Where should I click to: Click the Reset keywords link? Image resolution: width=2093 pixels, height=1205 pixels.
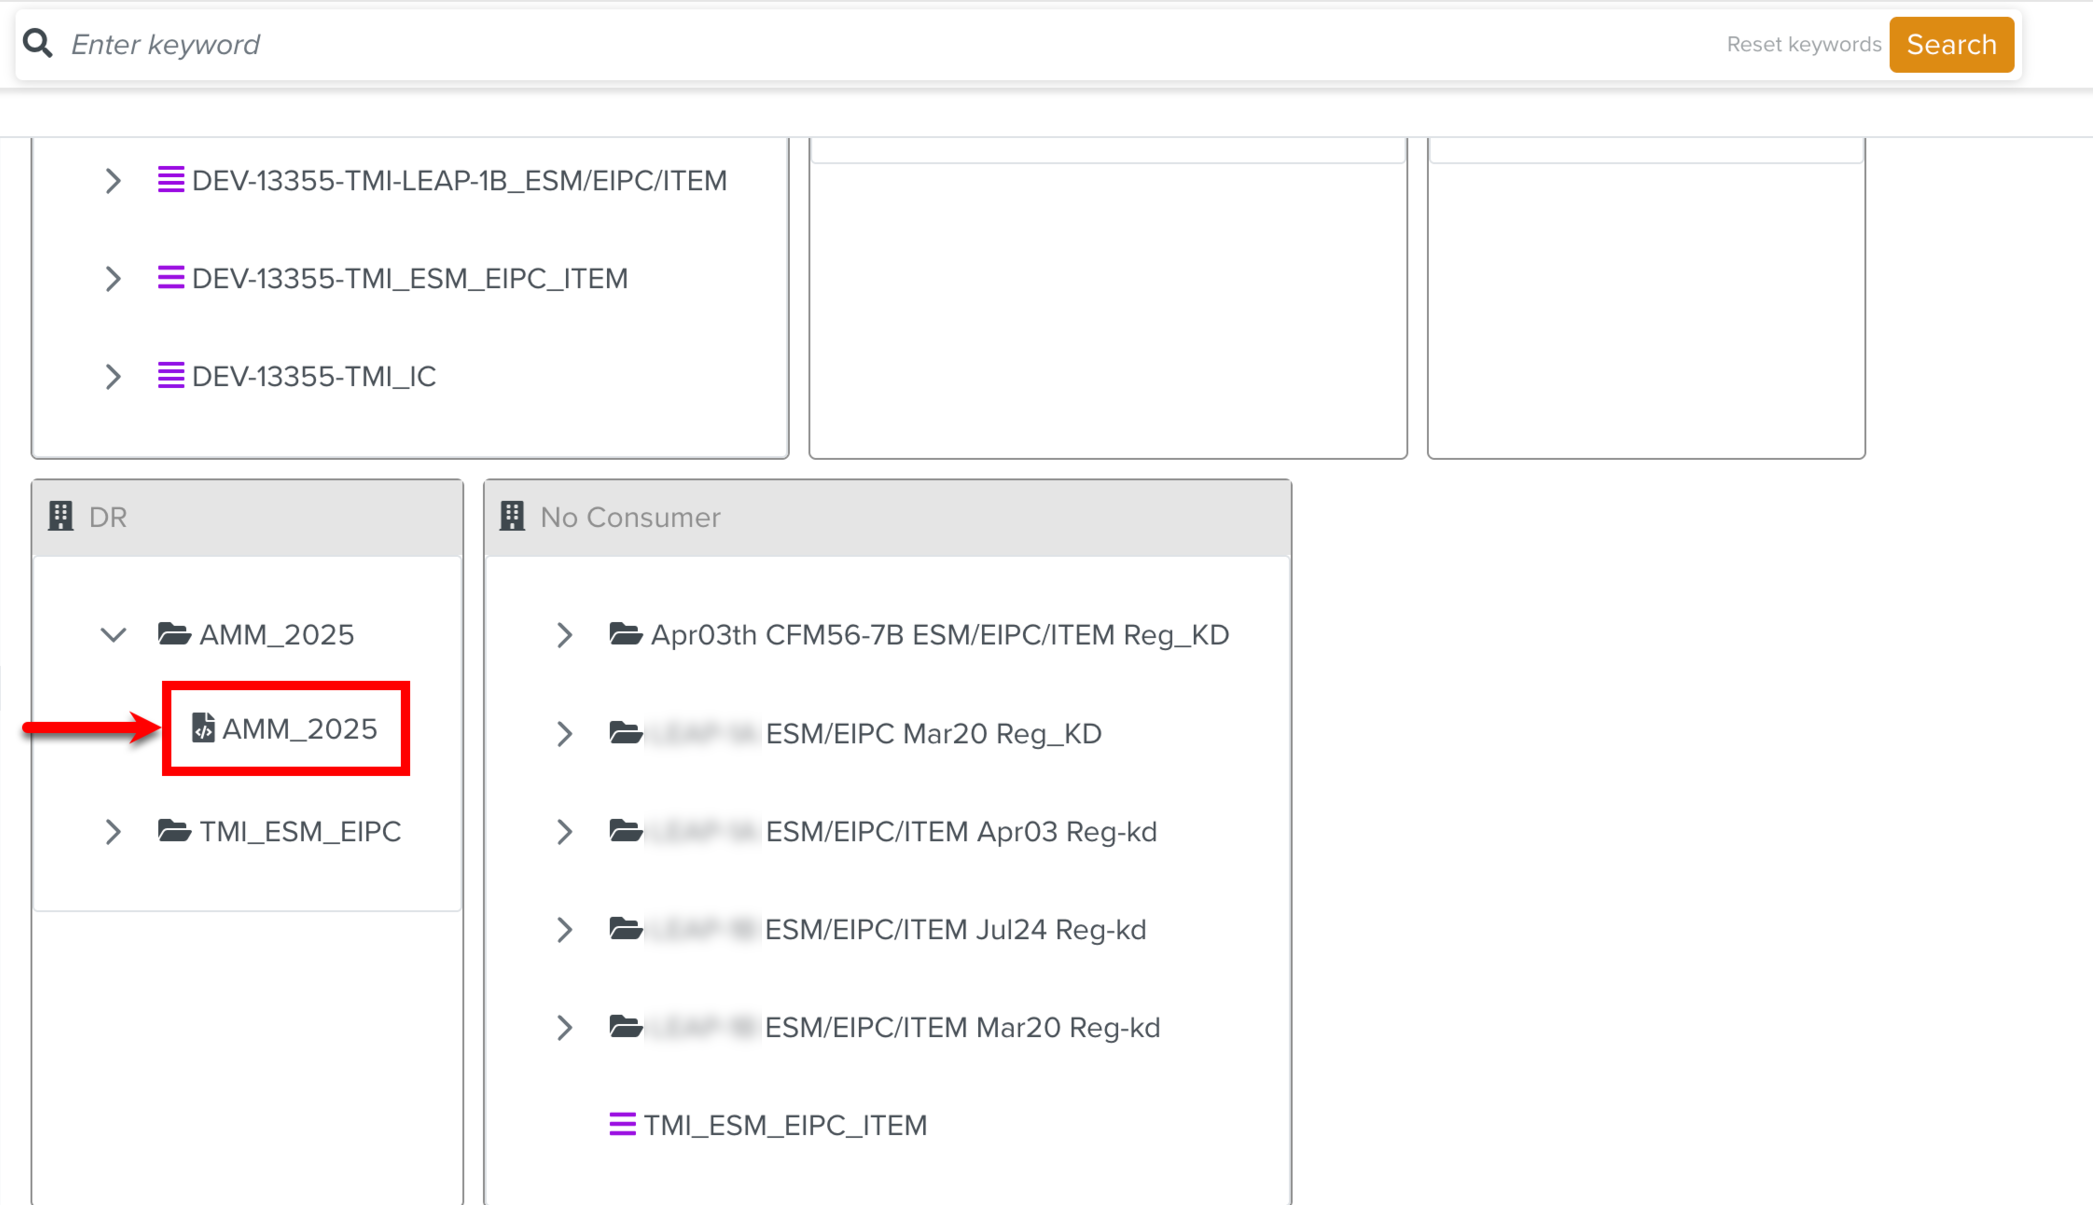click(1803, 44)
